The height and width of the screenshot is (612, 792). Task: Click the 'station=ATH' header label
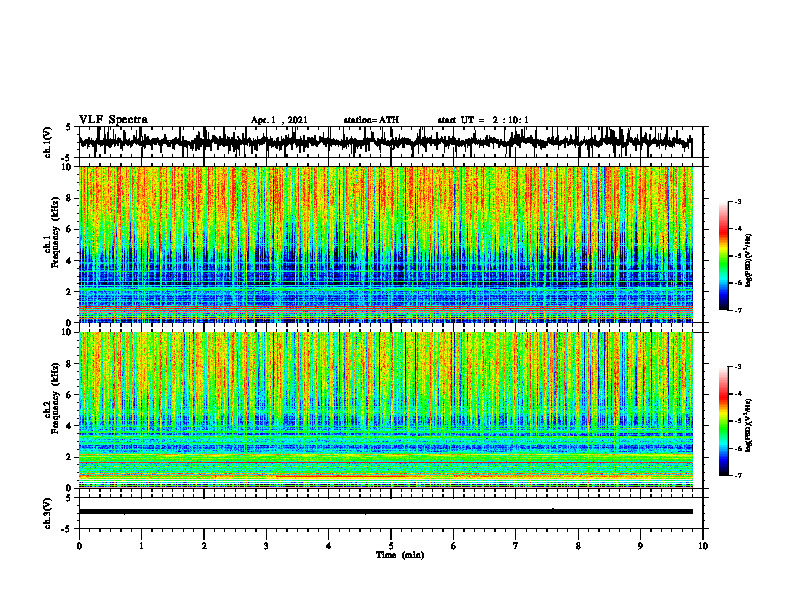click(371, 120)
